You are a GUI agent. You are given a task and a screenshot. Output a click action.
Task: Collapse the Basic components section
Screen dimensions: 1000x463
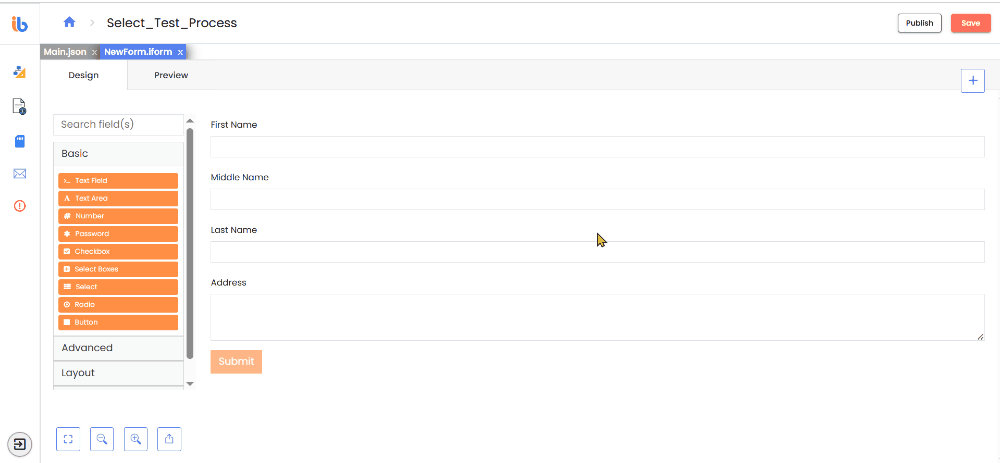pos(119,154)
